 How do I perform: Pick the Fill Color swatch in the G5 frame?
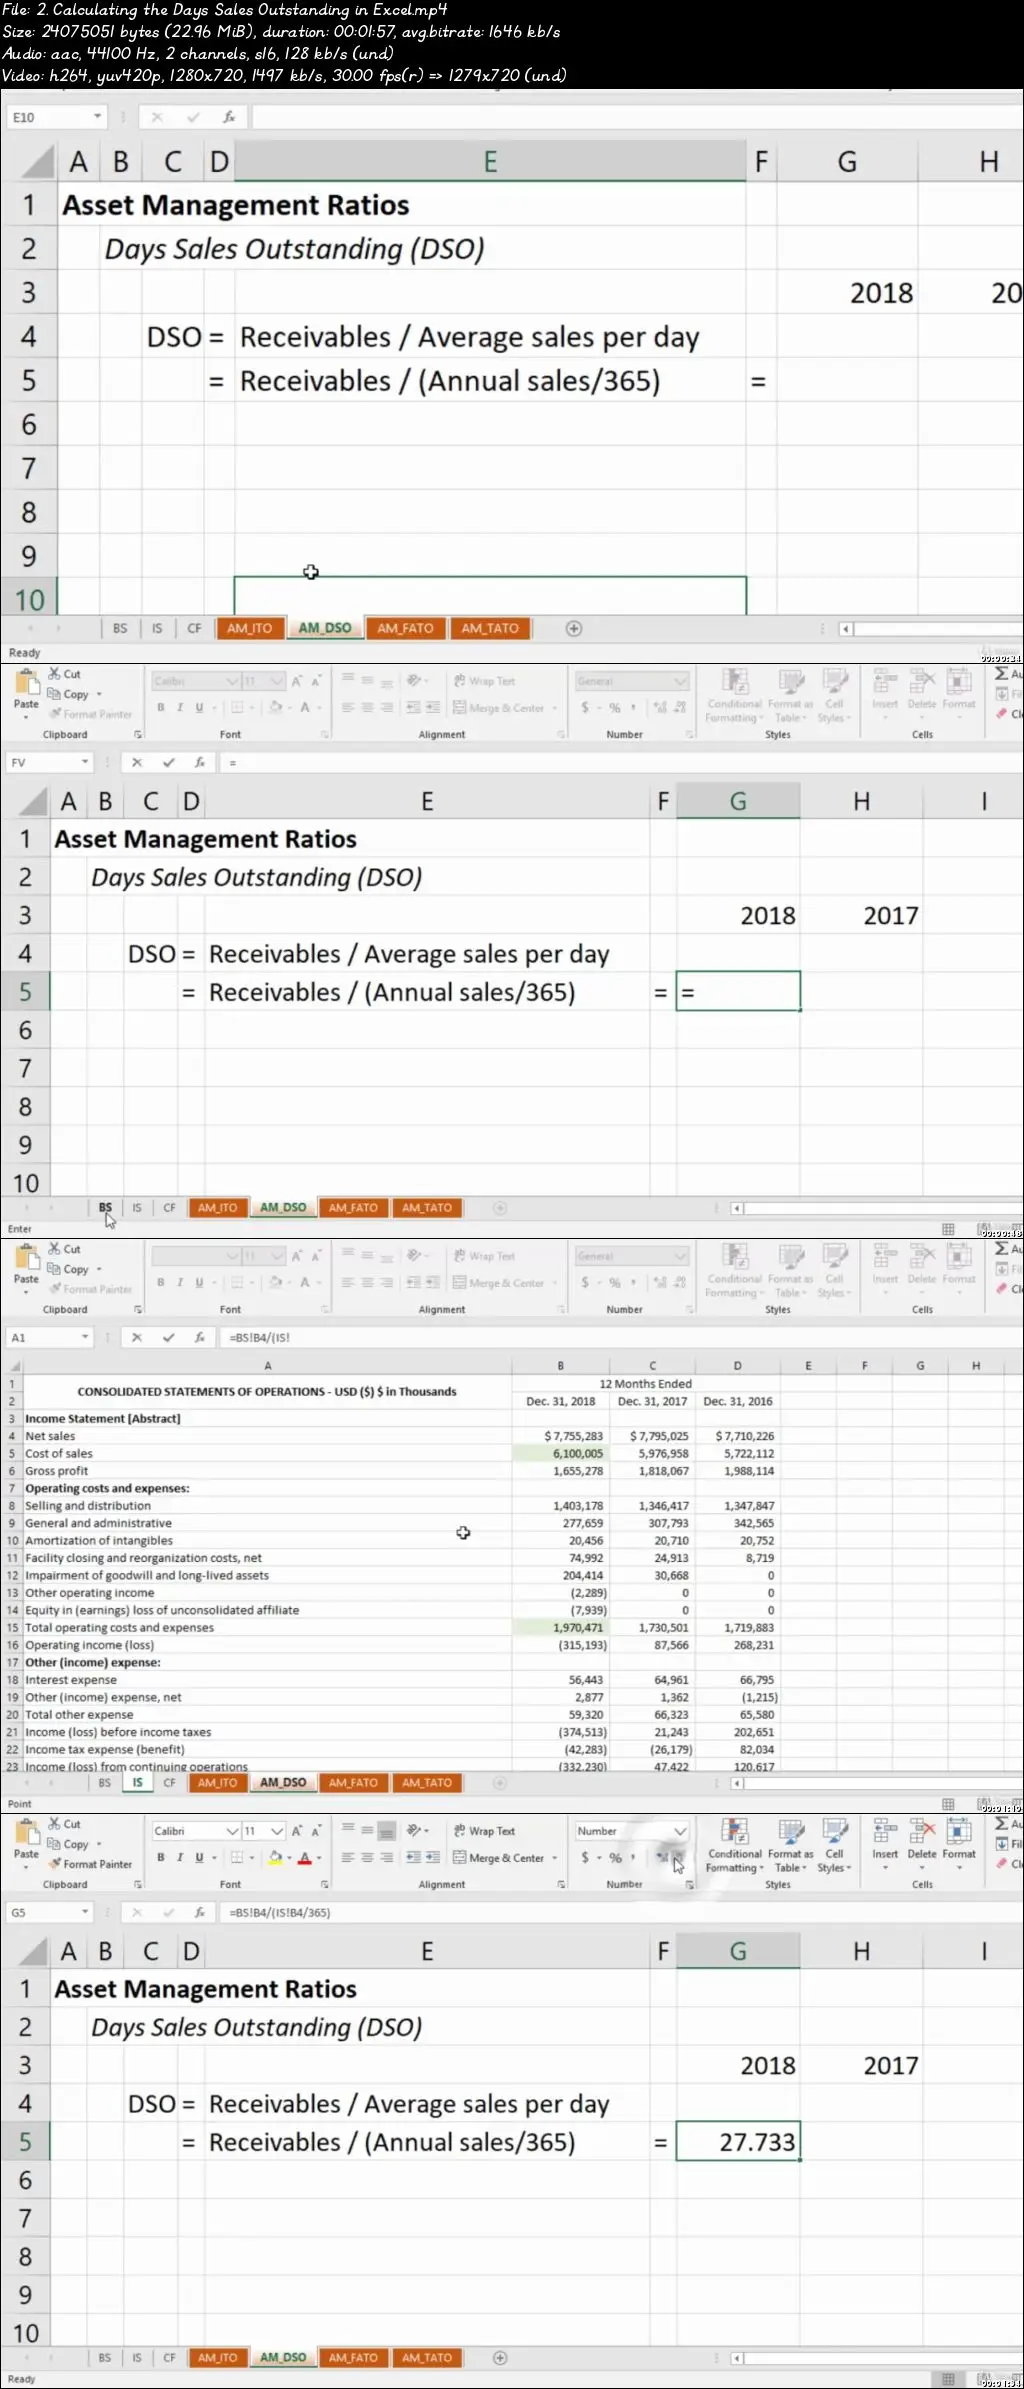click(275, 1857)
